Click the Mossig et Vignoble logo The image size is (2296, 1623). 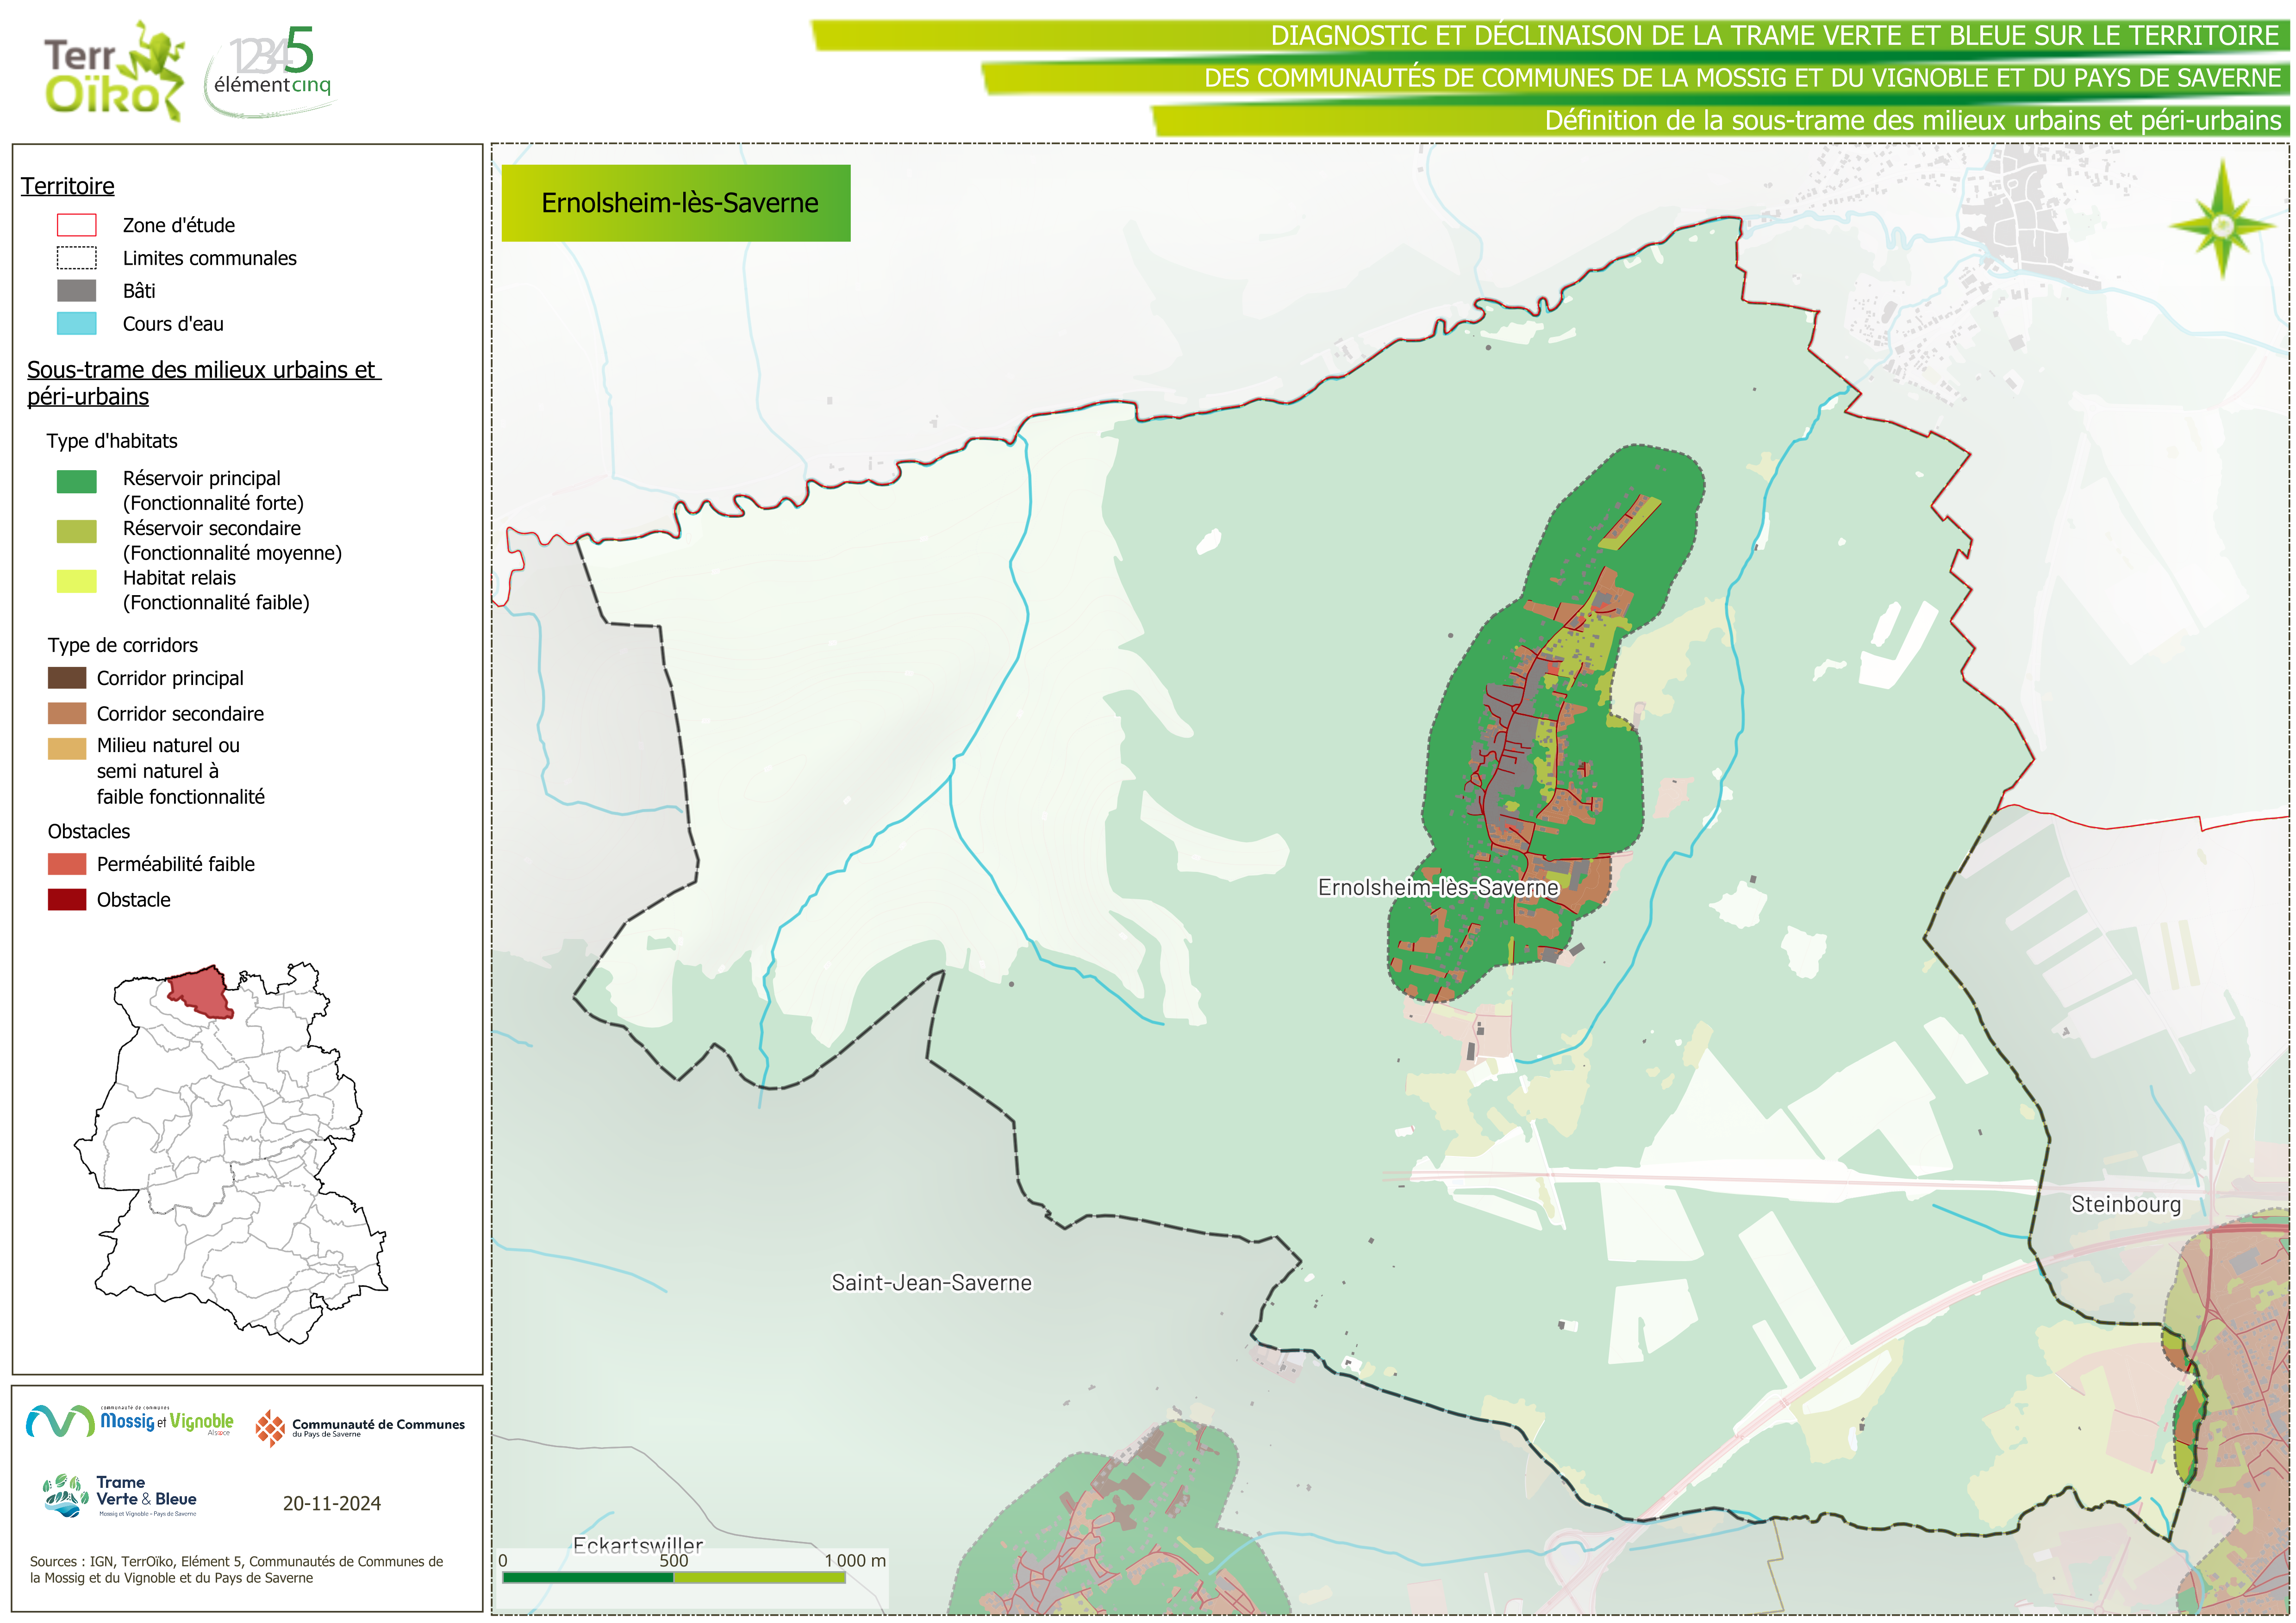pos(130,1421)
